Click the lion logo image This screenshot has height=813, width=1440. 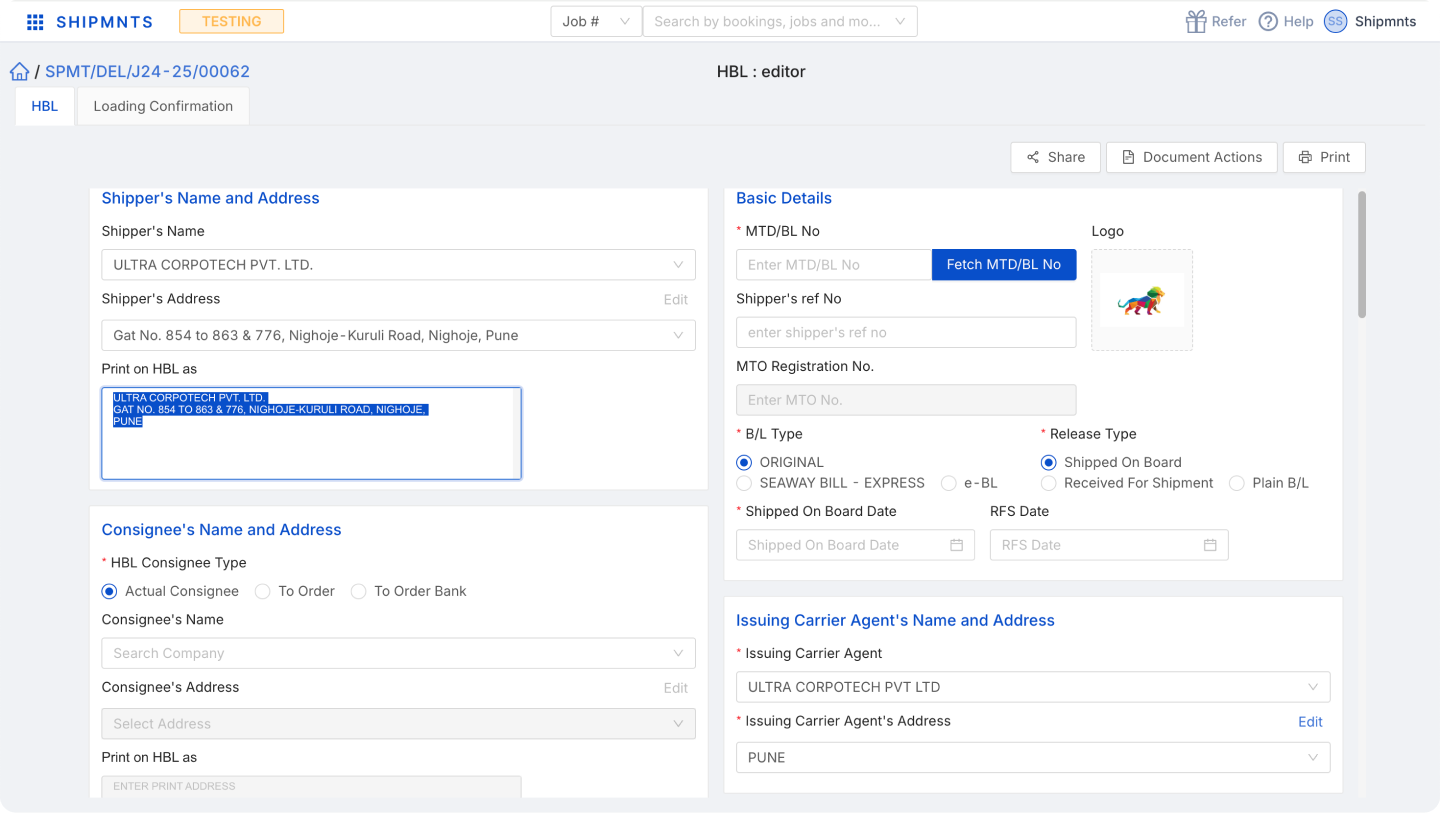[x=1142, y=300]
